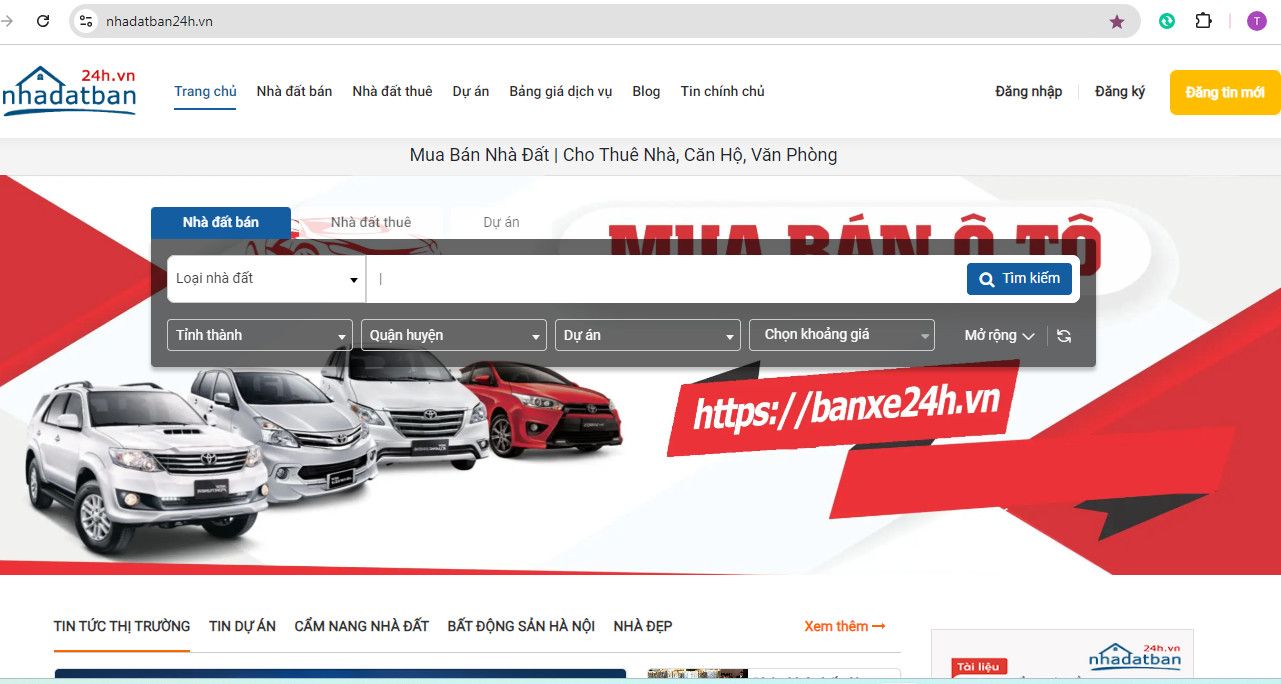
Task: Select the NHÀ ĐẸP tab
Action: click(x=643, y=626)
